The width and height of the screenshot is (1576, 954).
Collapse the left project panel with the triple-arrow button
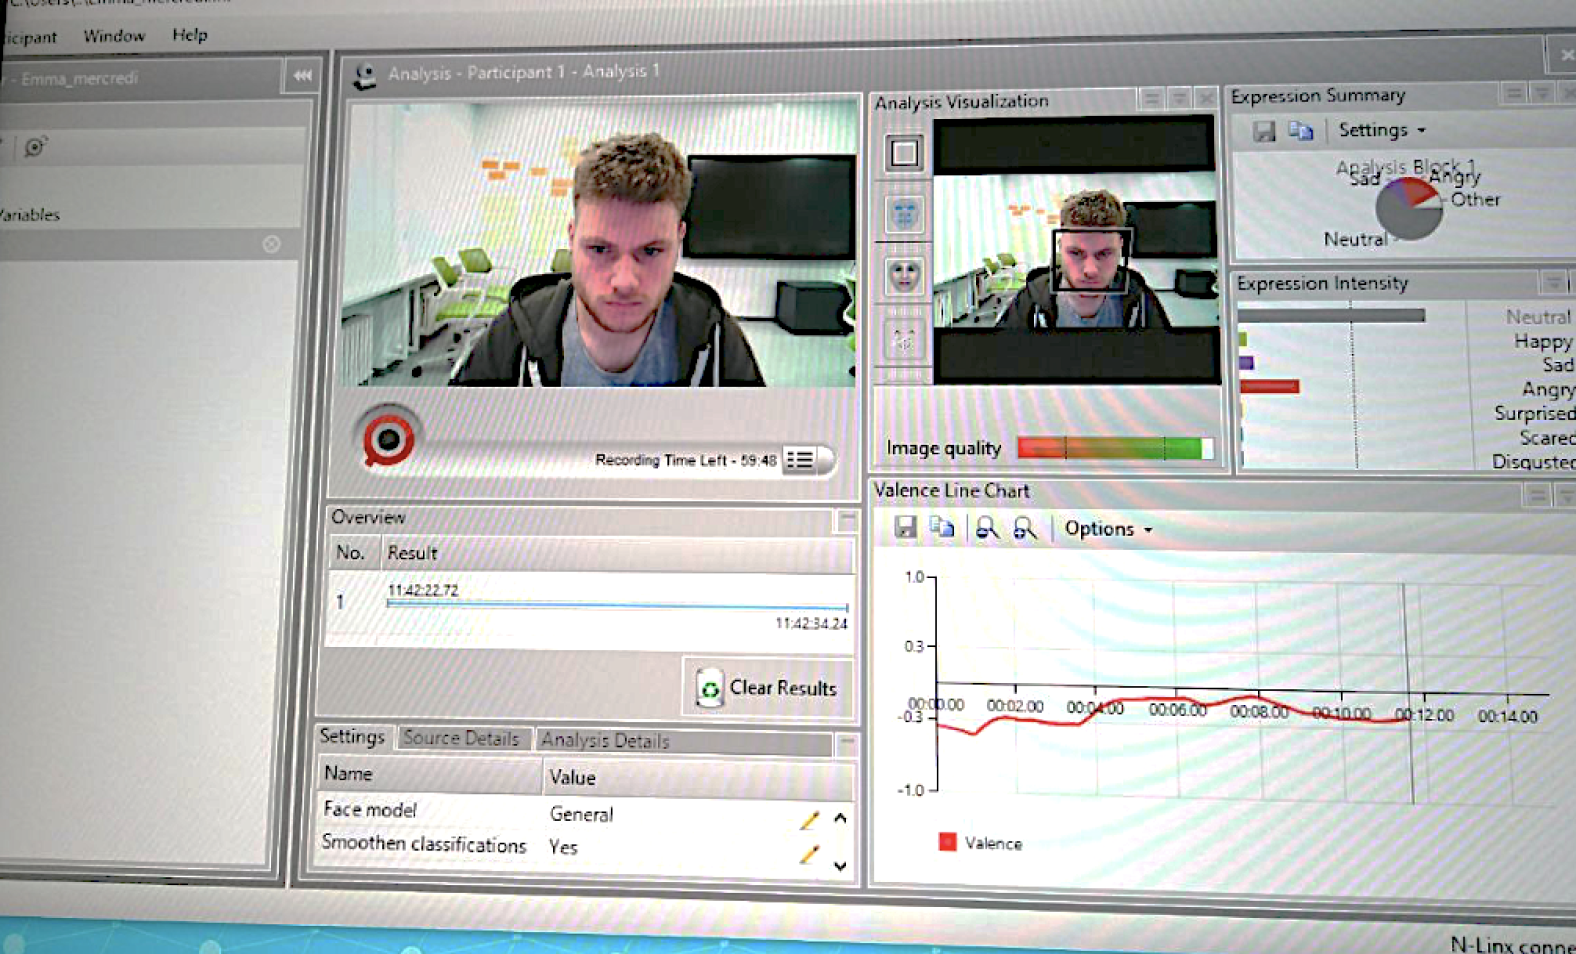(302, 75)
